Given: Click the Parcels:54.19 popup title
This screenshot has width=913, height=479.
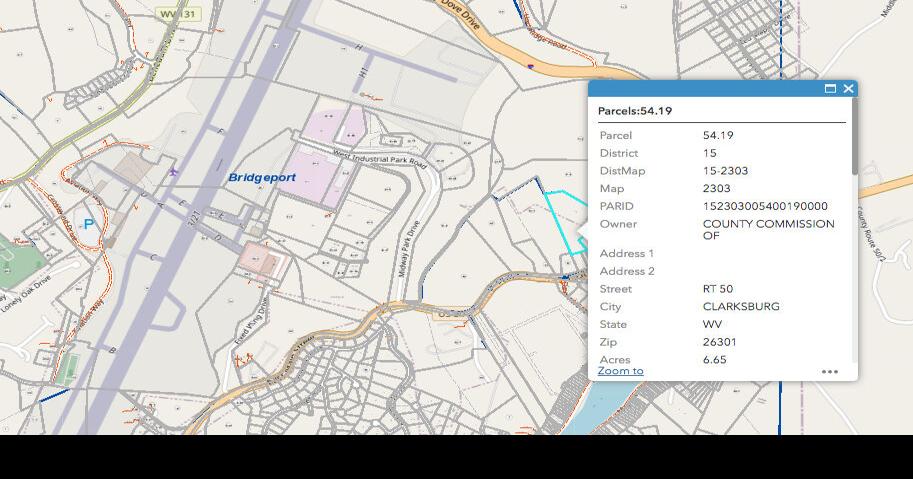Looking at the screenshot, I should (x=635, y=111).
